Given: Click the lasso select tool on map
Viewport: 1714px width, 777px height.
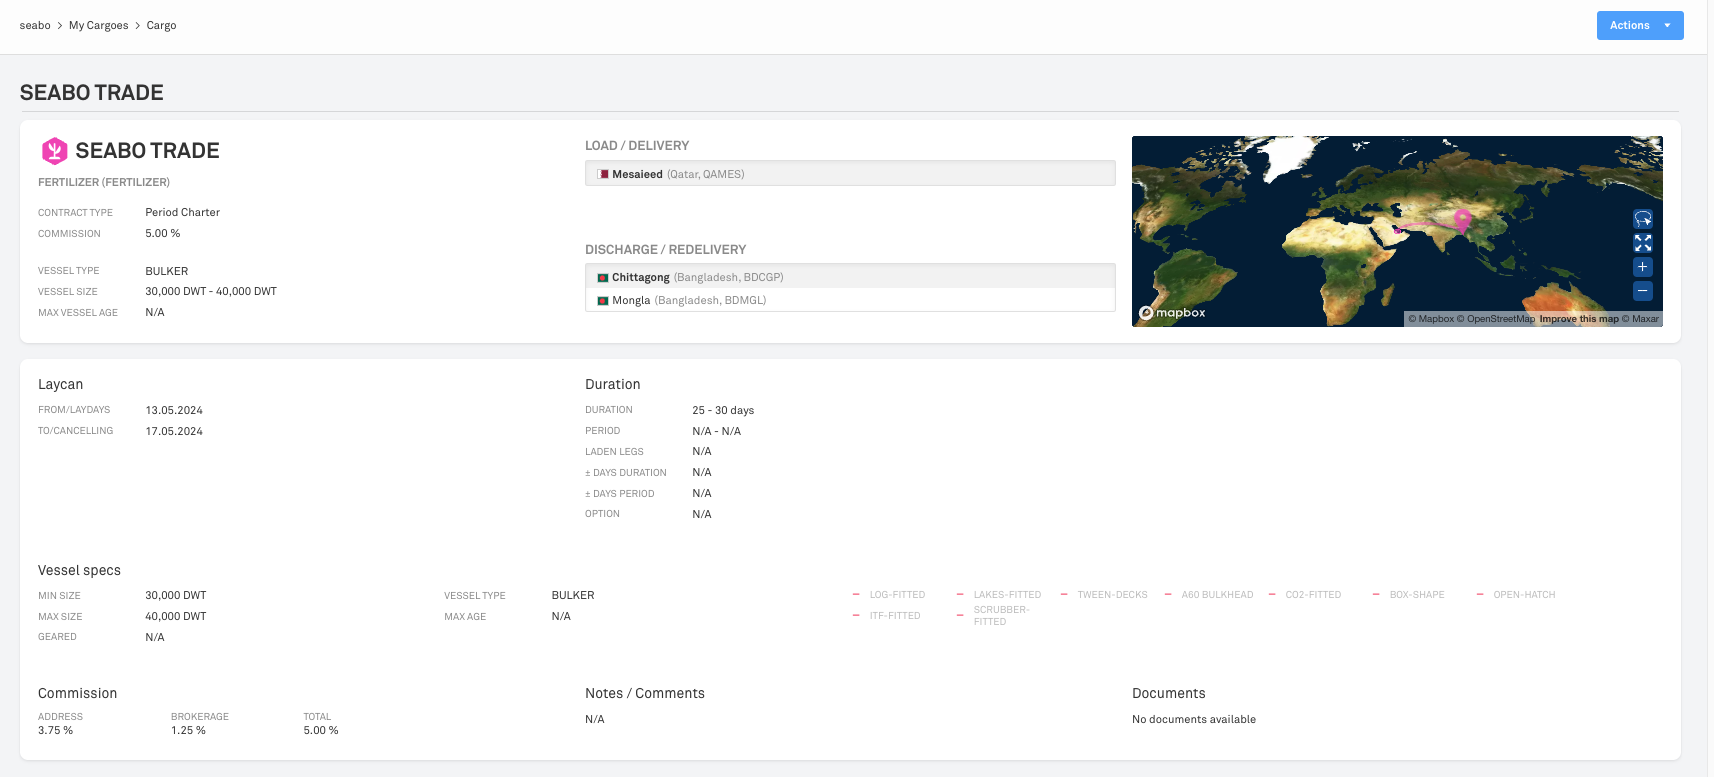Looking at the screenshot, I should tap(1642, 219).
